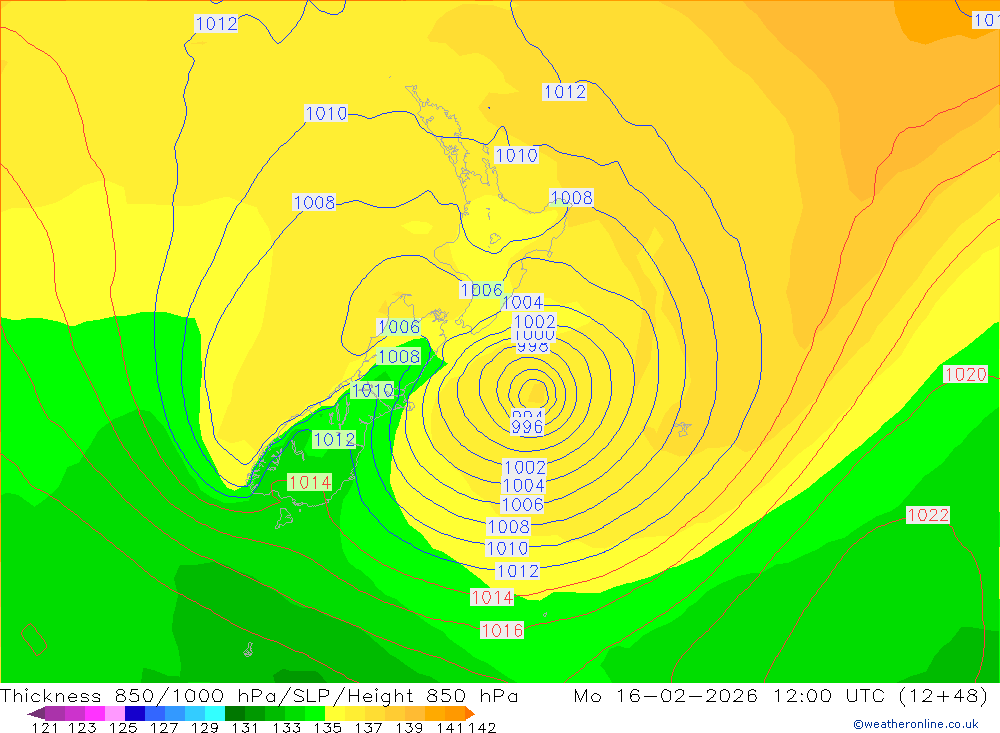Click the red 1014 label directly above 1016
1000x733 pixels.
click(x=492, y=597)
